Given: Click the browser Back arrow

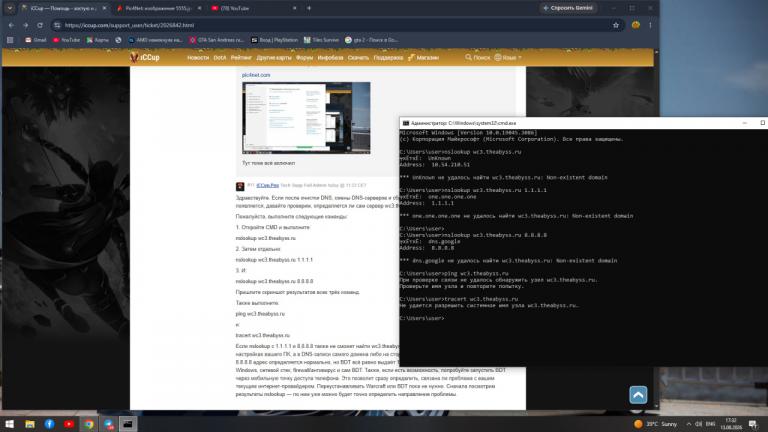Looking at the screenshot, I should point(11,25).
